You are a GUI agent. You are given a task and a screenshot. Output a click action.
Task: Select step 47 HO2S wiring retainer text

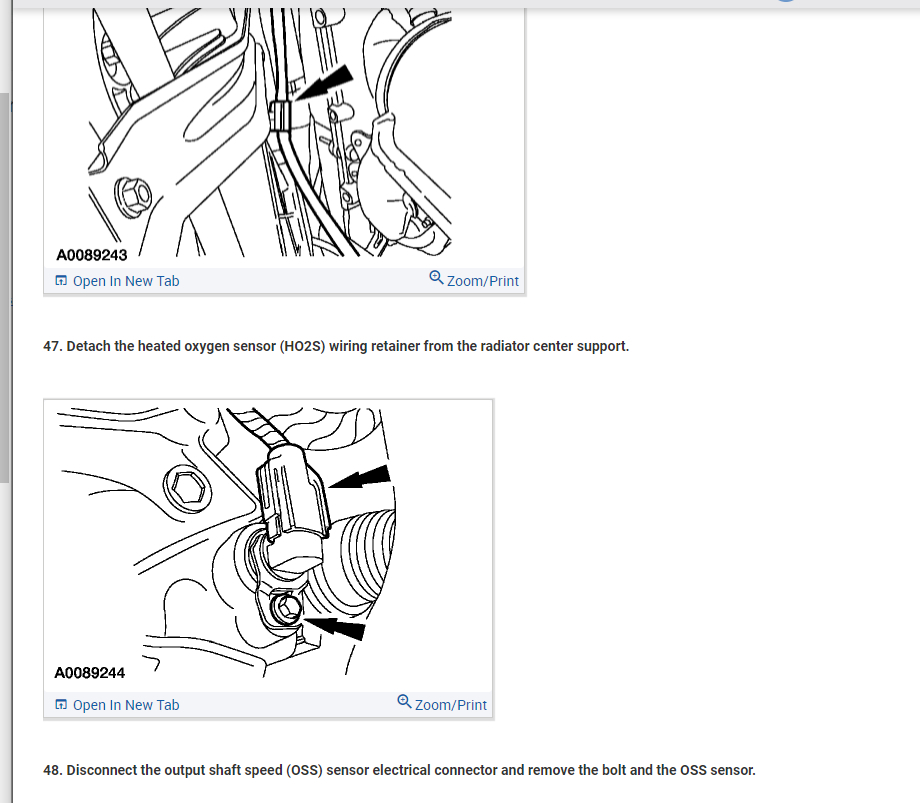(x=336, y=346)
